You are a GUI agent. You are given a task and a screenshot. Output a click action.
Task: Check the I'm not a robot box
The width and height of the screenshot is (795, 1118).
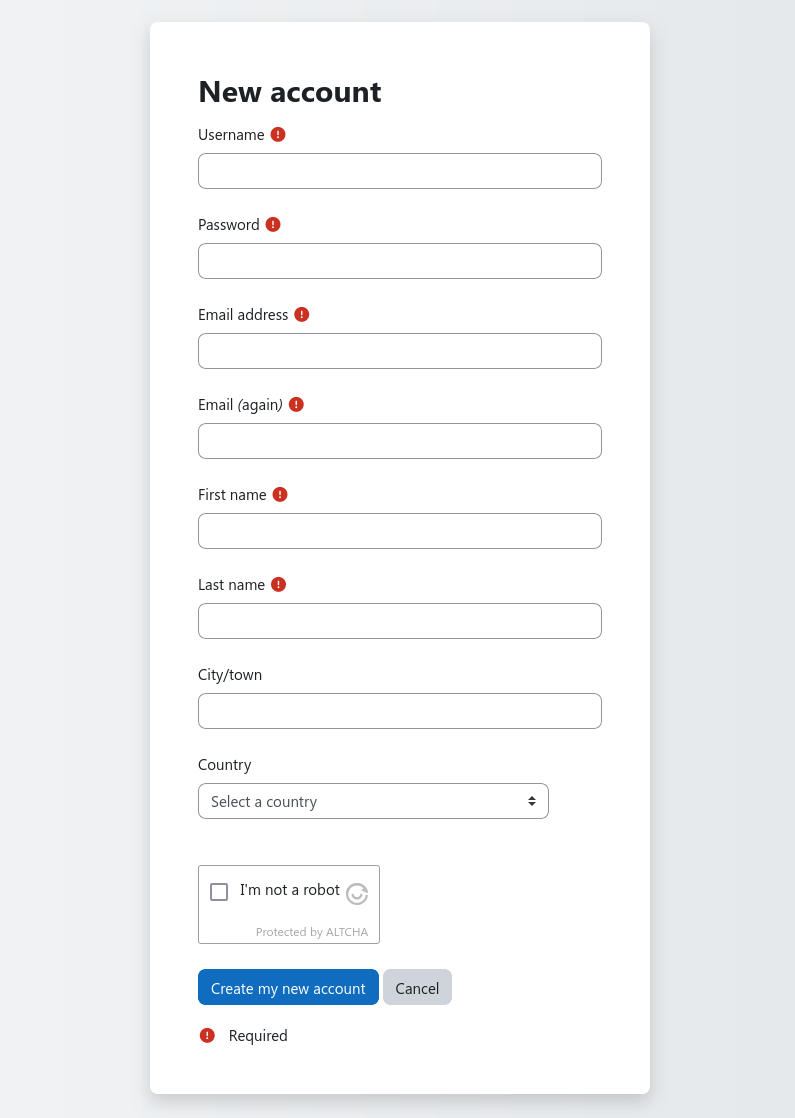219,892
